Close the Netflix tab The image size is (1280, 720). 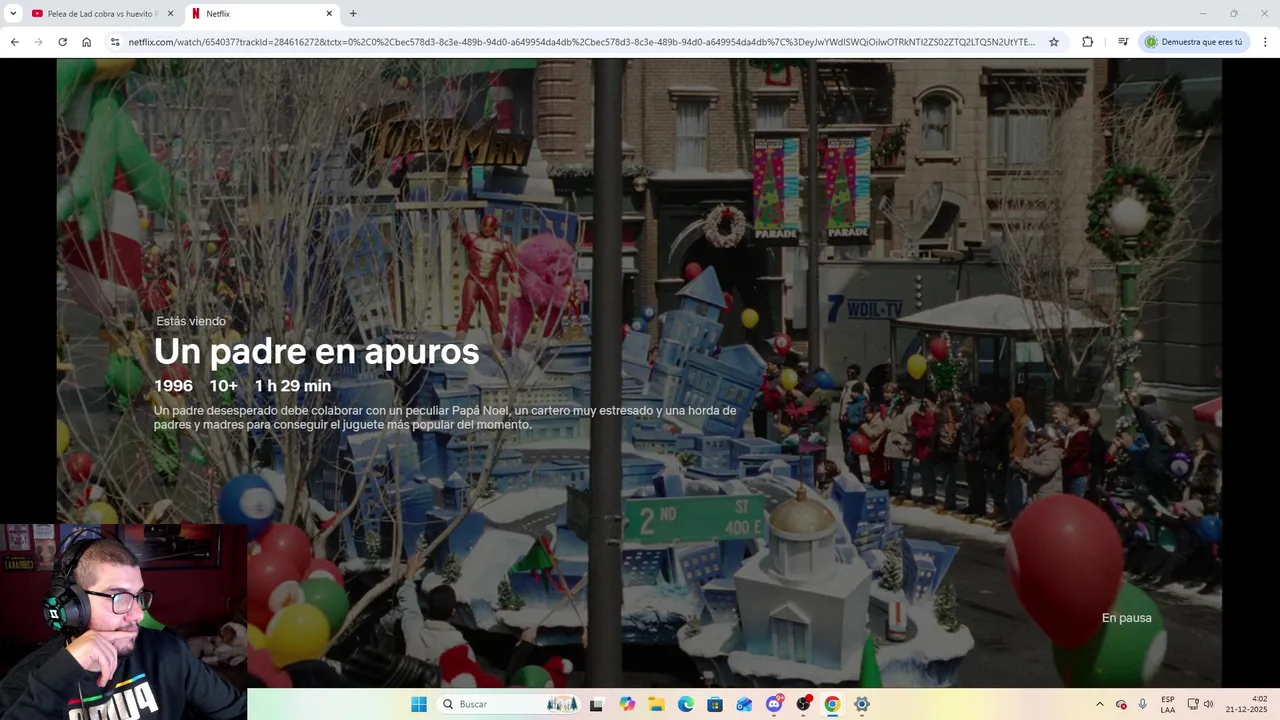[329, 14]
